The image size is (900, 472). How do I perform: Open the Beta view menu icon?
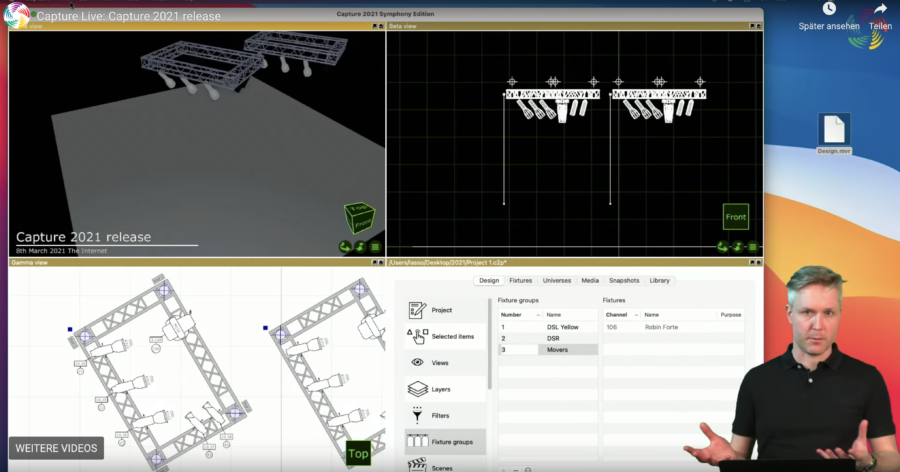tap(752, 247)
